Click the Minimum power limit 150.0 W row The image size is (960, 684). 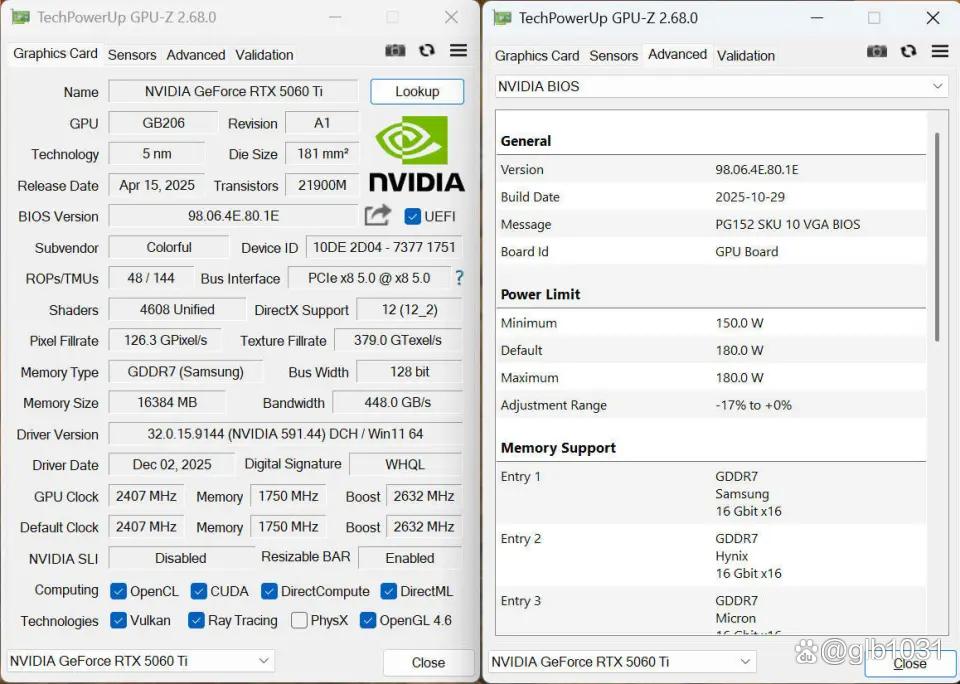click(711, 323)
